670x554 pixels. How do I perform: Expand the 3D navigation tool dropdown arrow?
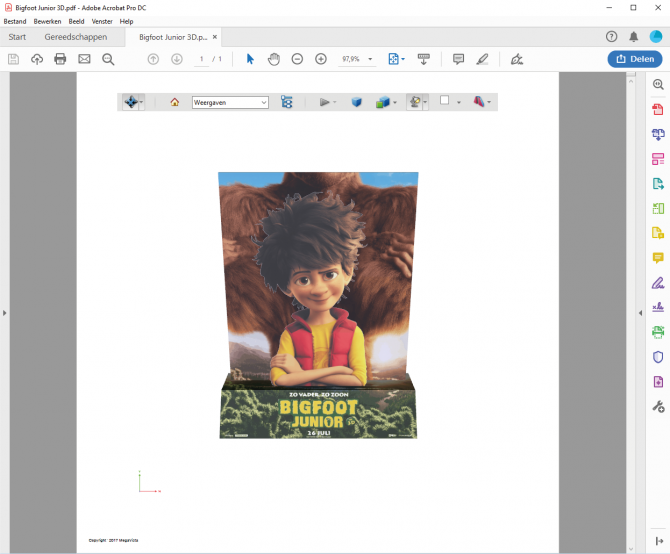(141, 103)
